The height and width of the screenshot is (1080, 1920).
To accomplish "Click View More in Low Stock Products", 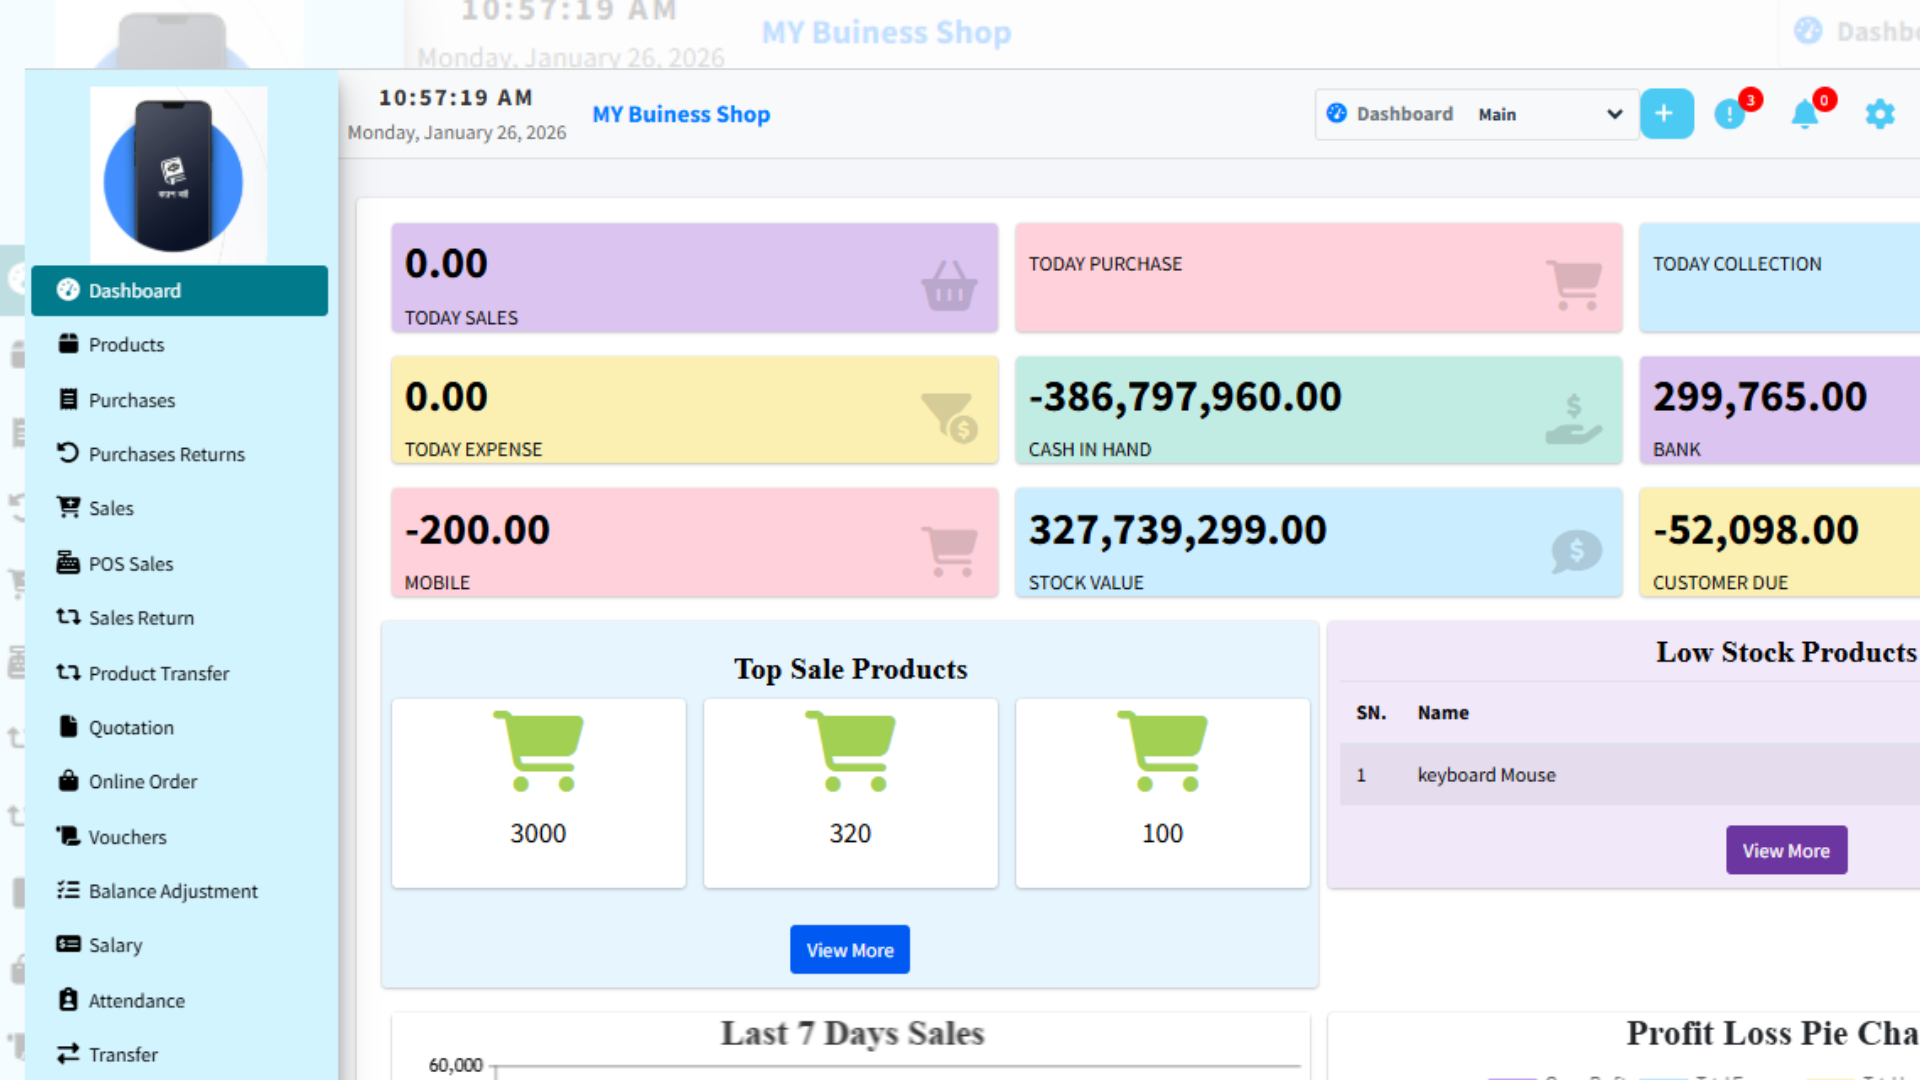I will (1786, 851).
